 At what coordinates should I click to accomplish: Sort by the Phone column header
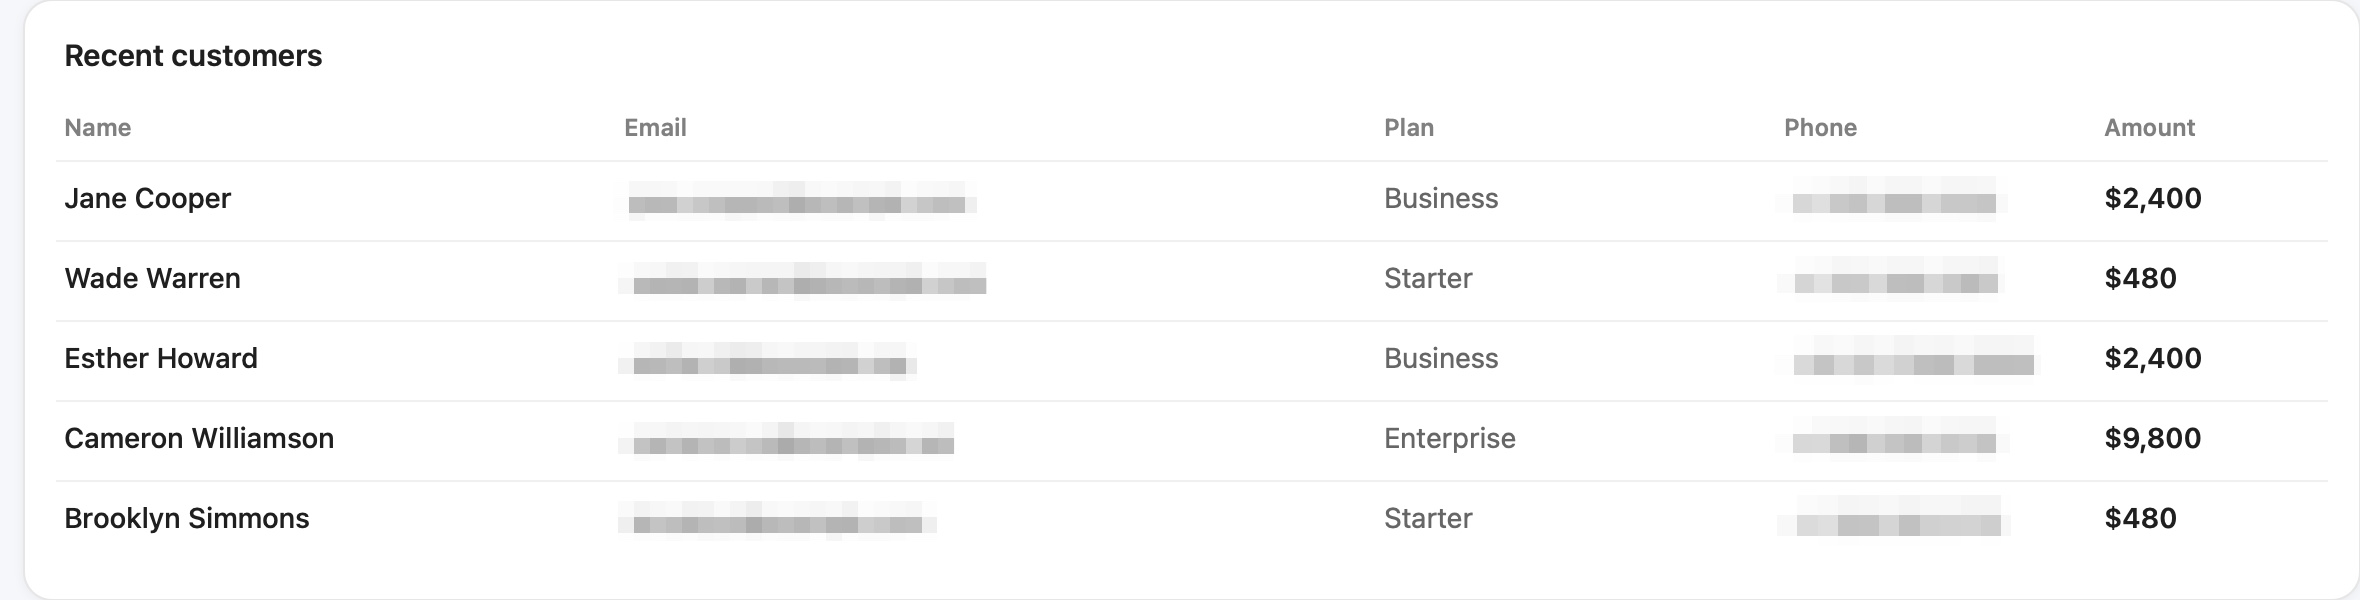[1820, 128]
